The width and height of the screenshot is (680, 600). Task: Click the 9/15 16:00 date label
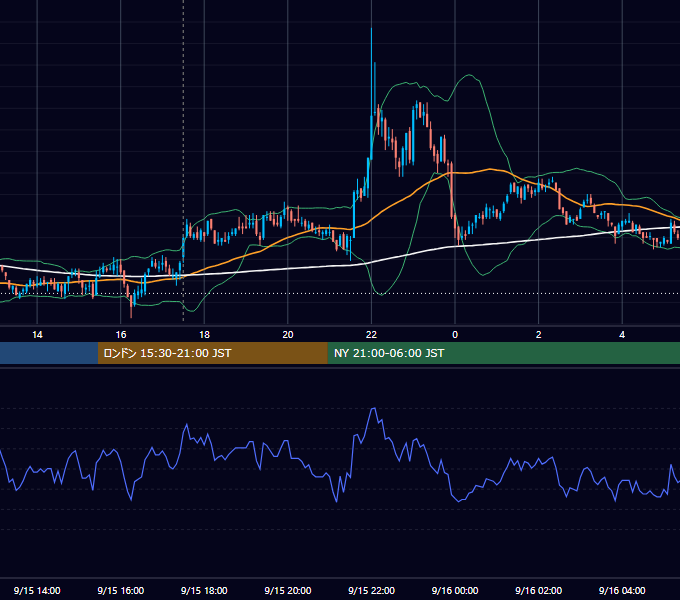[x=121, y=590]
